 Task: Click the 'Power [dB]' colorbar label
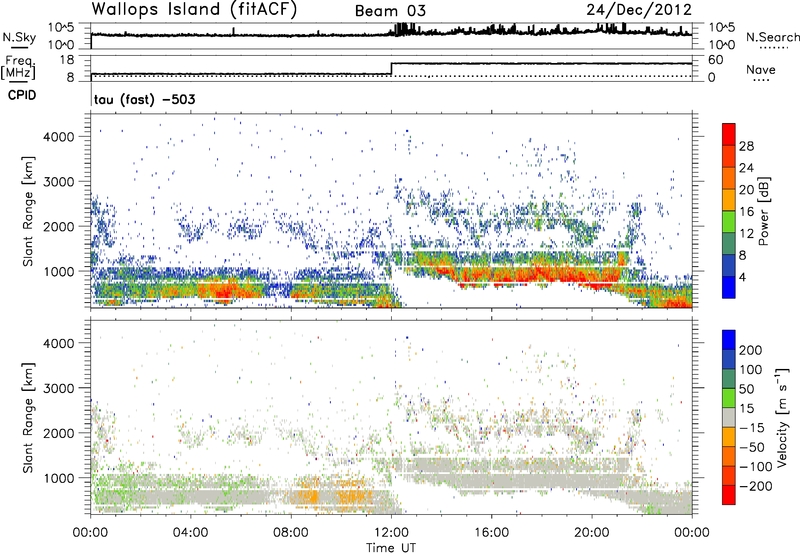tap(763, 211)
